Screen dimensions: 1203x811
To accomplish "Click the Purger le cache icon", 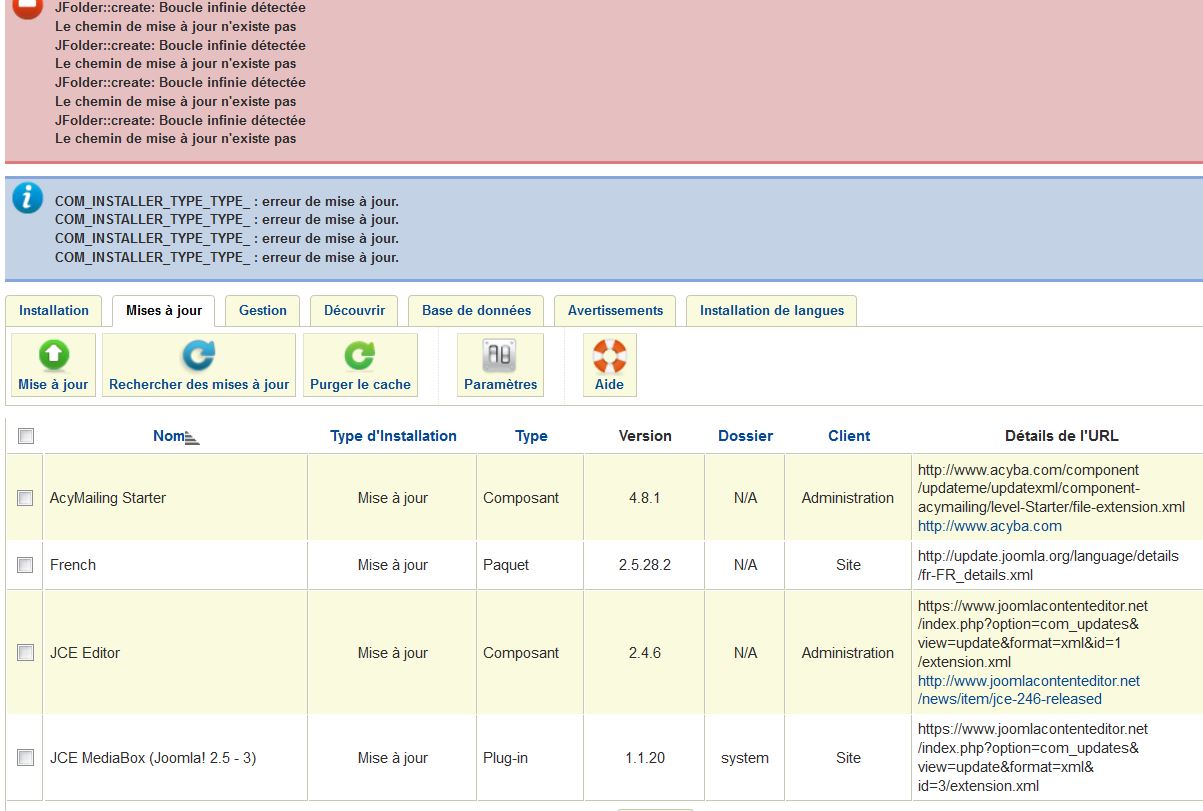I will point(360,356).
